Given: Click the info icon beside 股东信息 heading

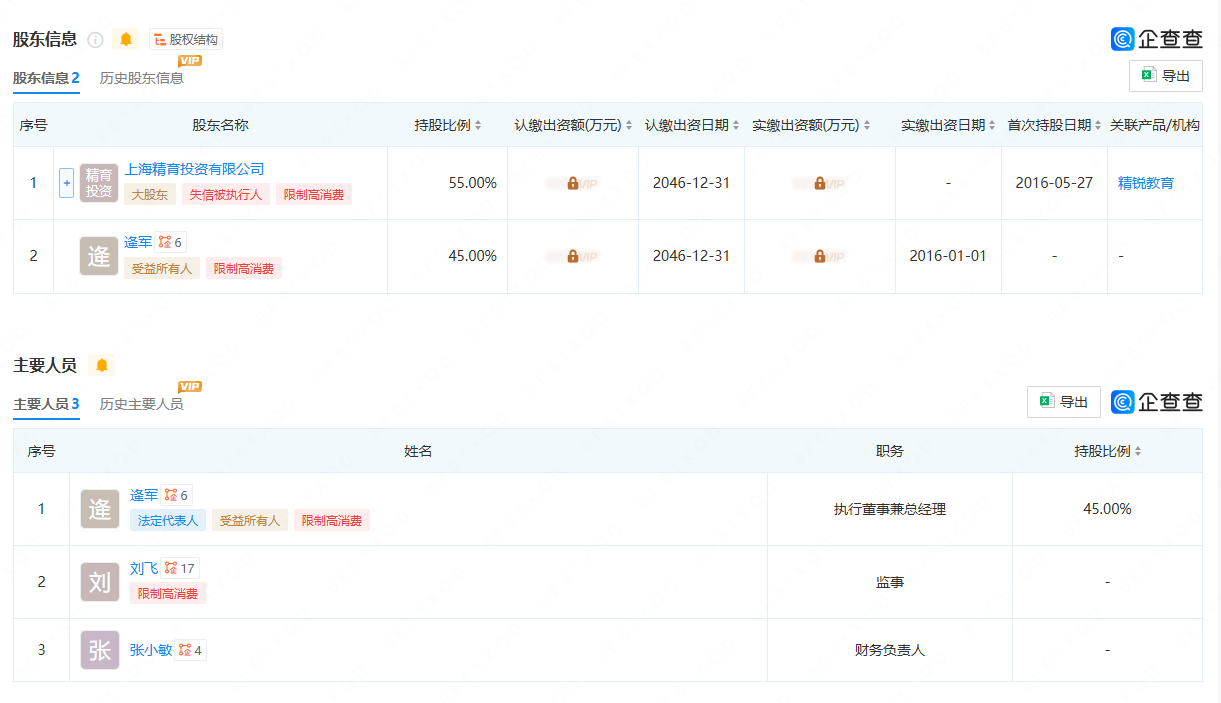Looking at the screenshot, I should click(95, 39).
